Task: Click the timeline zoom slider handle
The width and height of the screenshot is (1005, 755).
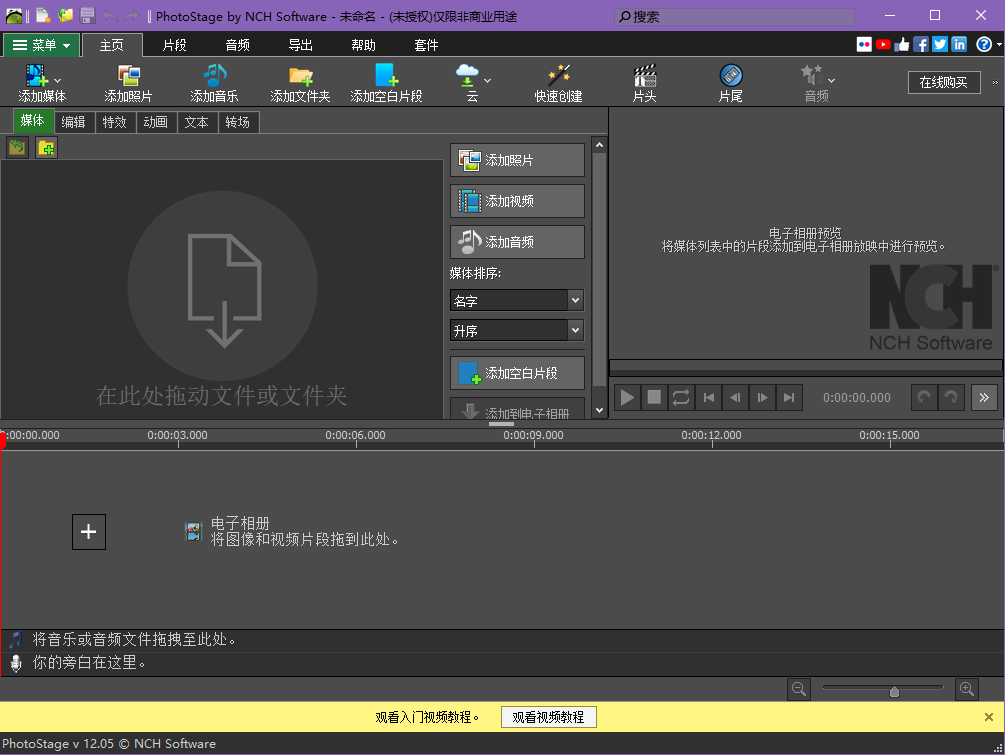Action: click(894, 691)
